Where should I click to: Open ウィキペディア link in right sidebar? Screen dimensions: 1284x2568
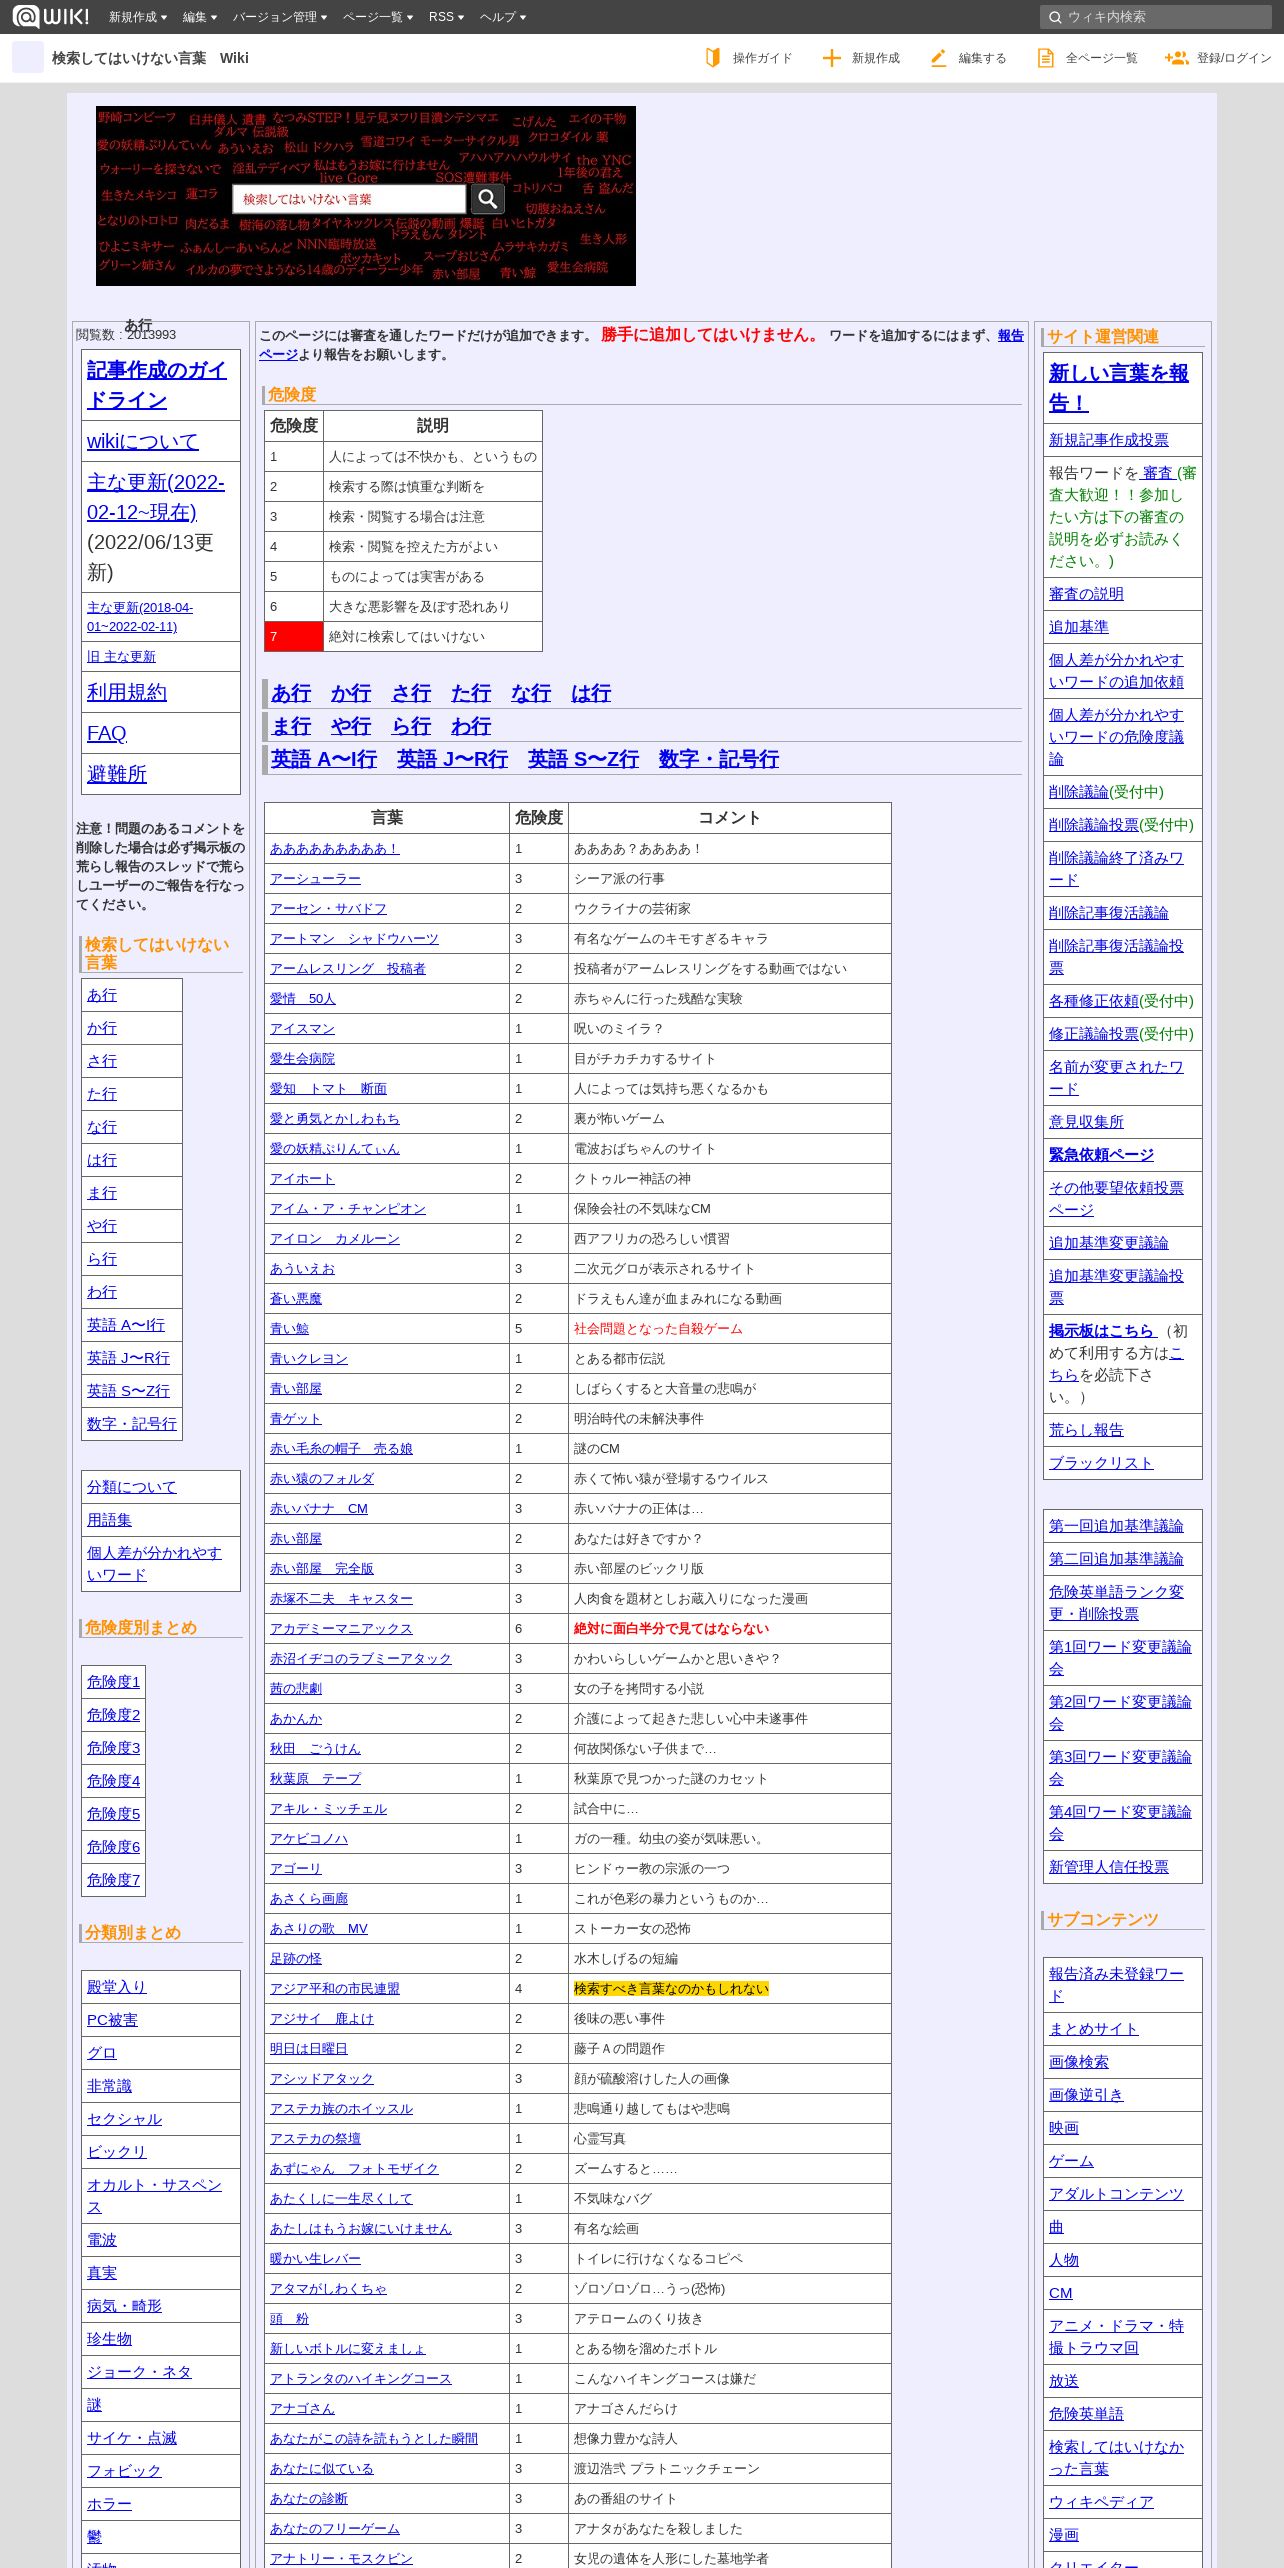tap(1101, 2501)
